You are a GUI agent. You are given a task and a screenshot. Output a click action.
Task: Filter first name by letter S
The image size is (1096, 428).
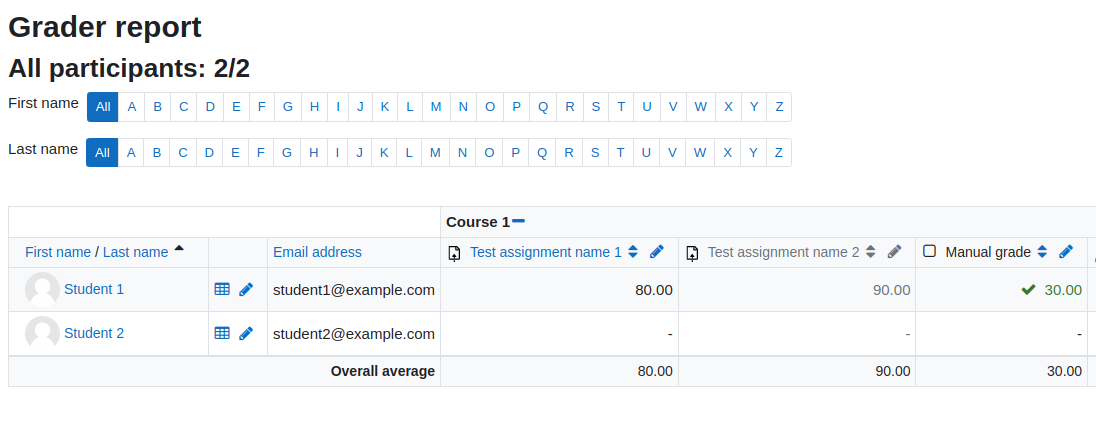click(x=596, y=107)
